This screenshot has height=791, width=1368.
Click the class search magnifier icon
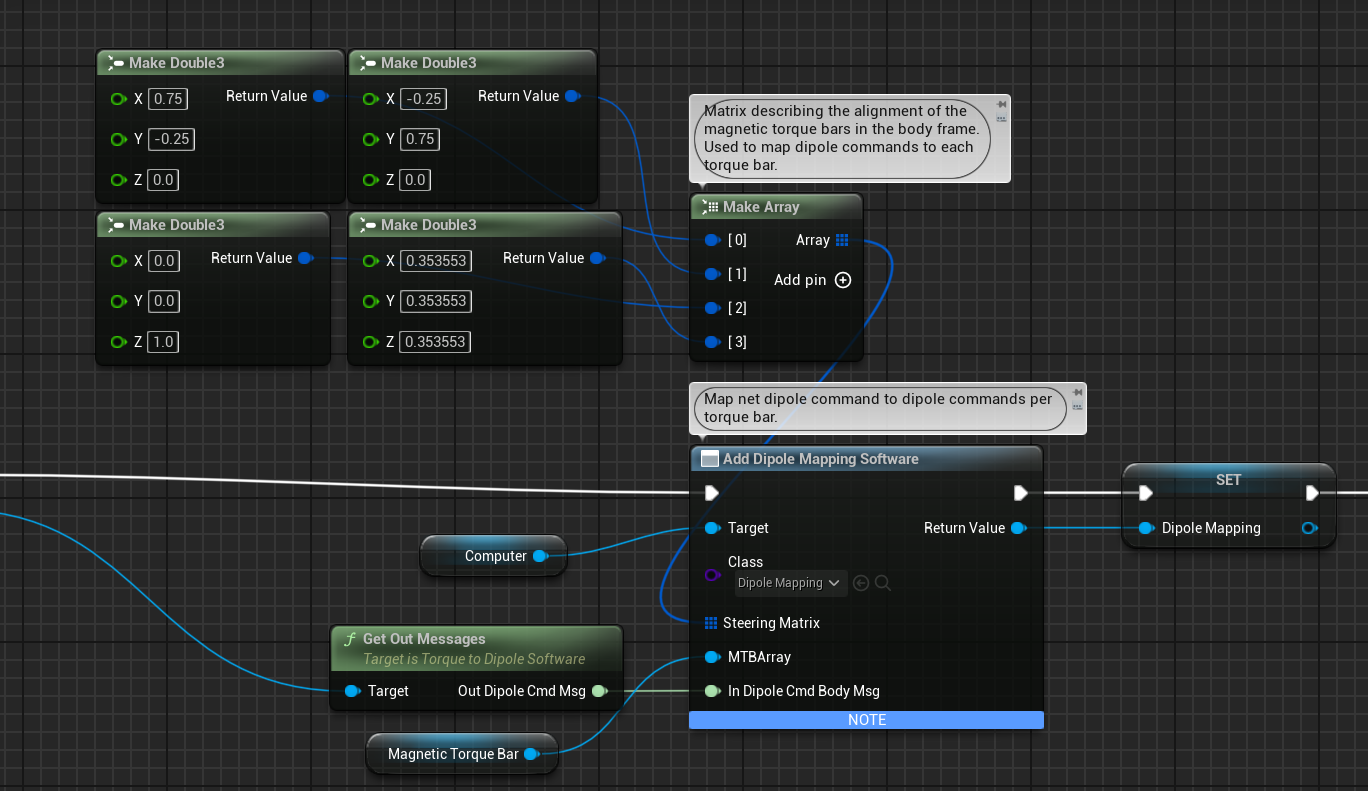(883, 583)
